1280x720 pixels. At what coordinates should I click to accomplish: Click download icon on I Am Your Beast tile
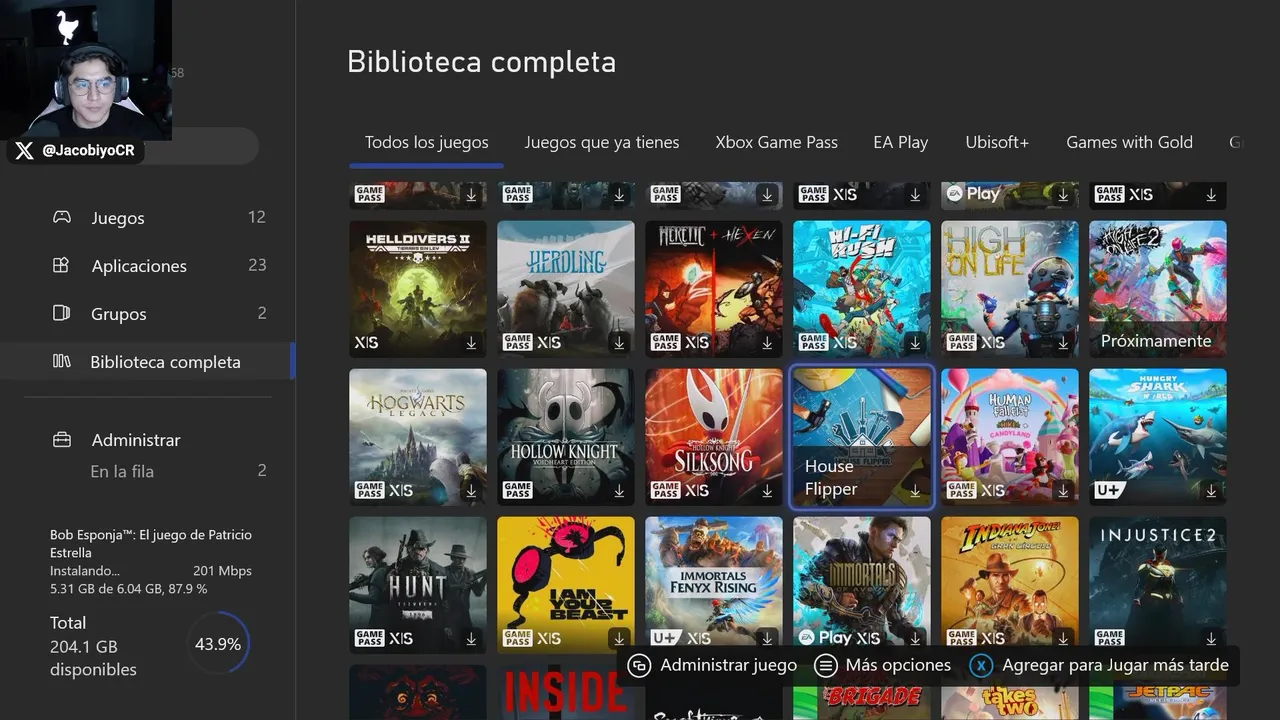[619, 639]
